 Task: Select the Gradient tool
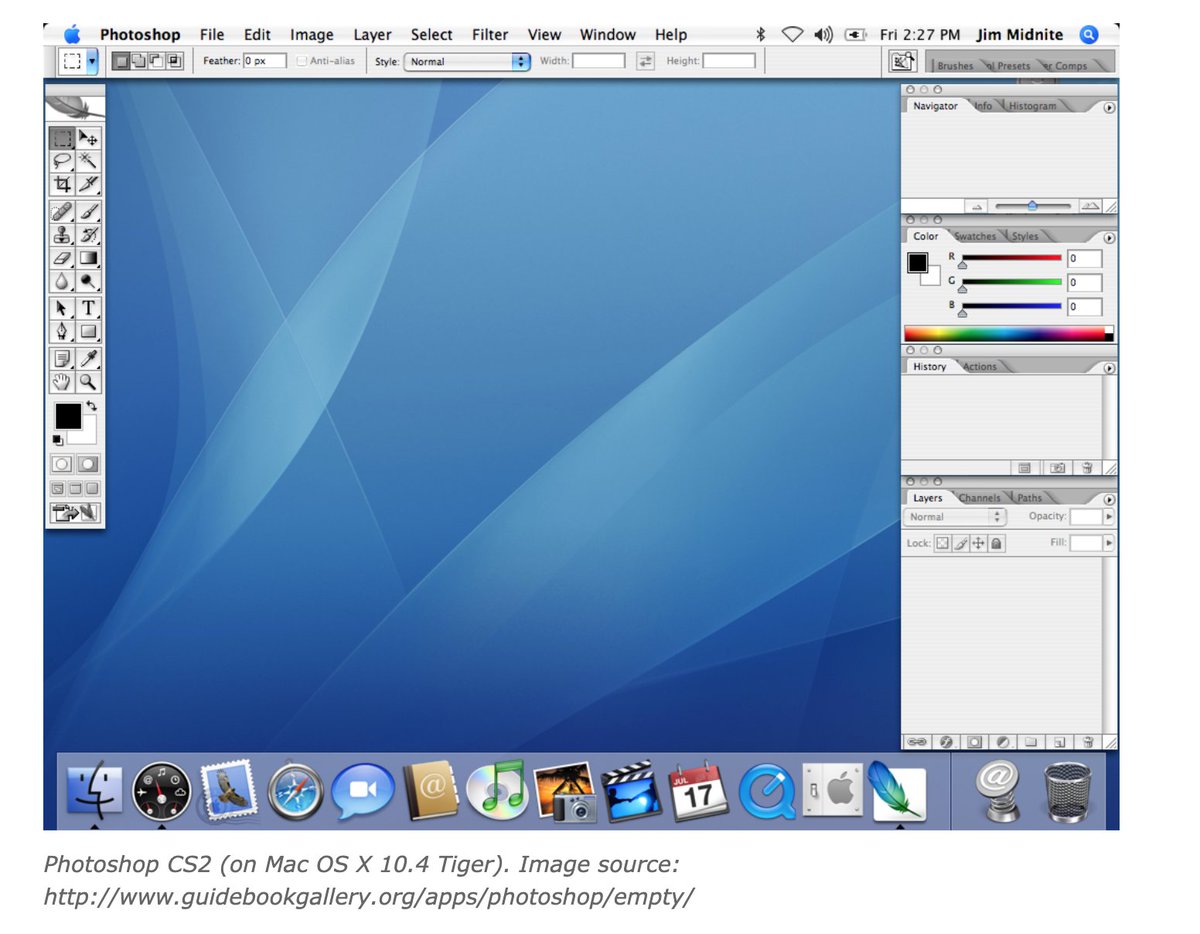(x=89, y=258)
